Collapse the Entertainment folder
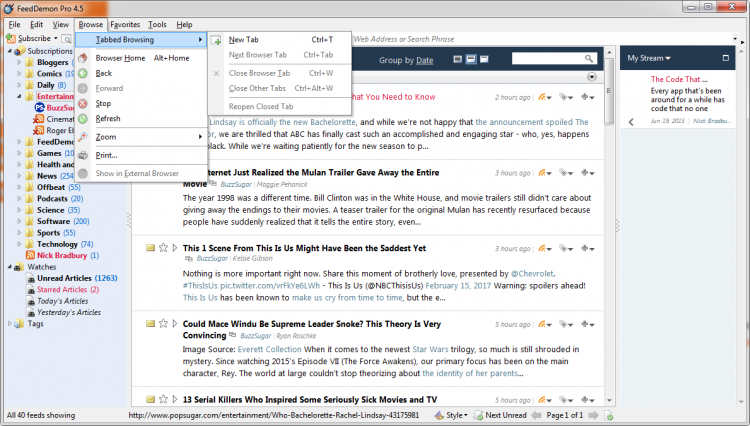 click(19, 96)
